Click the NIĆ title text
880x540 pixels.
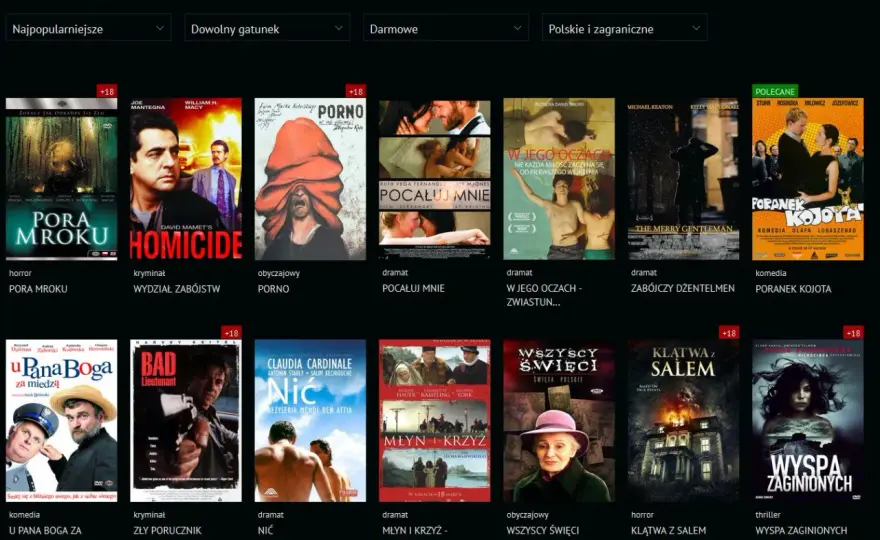tap(265, 530)
